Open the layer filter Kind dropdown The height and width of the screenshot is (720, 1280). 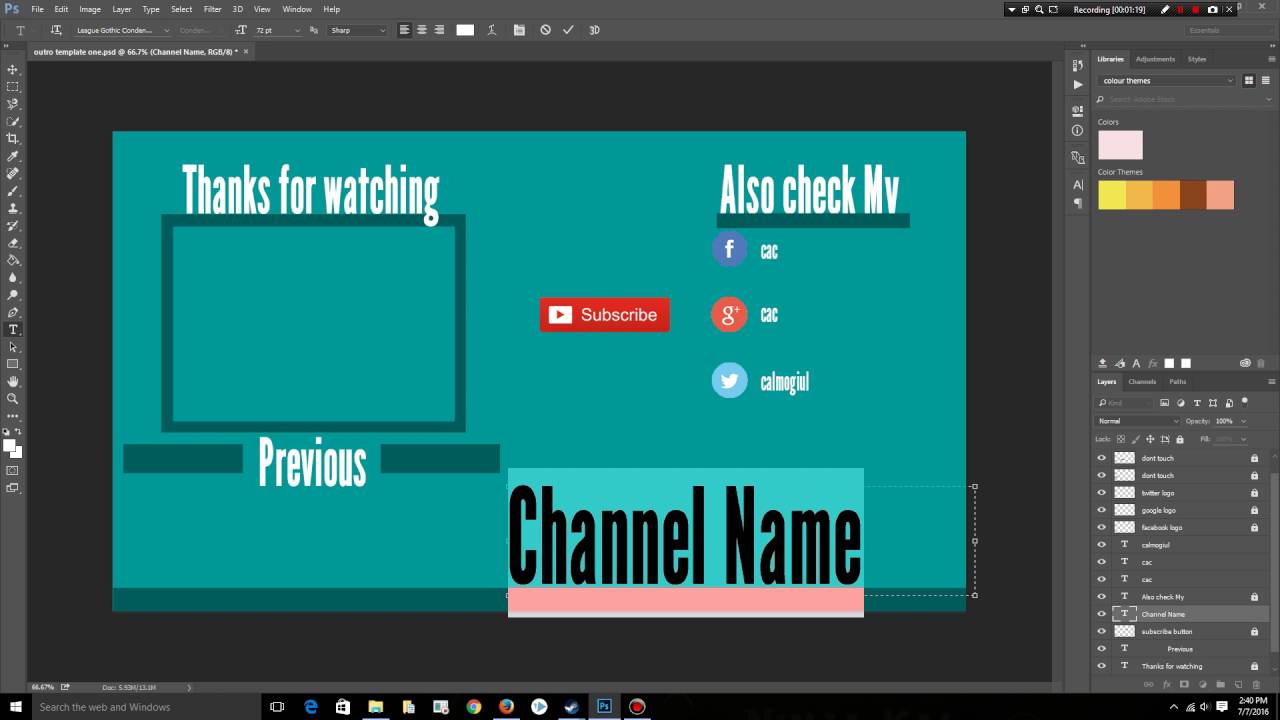(1126, 403)
